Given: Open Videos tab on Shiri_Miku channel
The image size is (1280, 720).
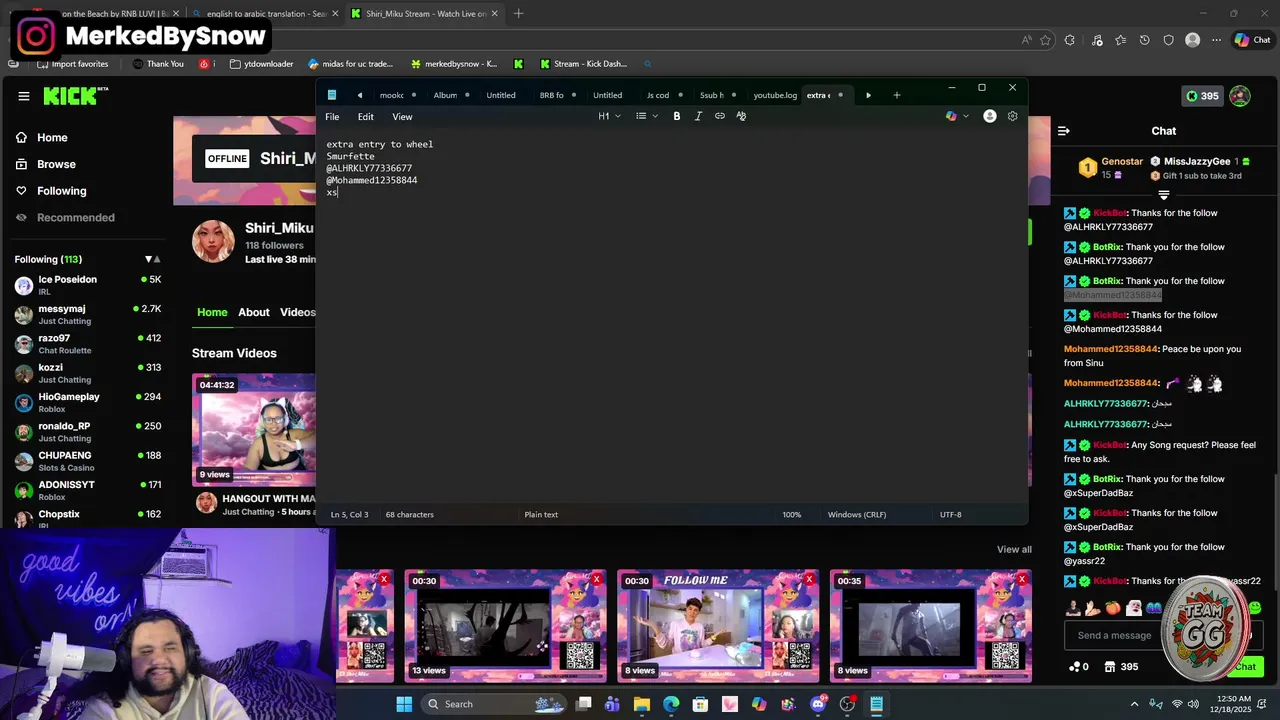Looking at the screenshot, I should tap(297, 312).
